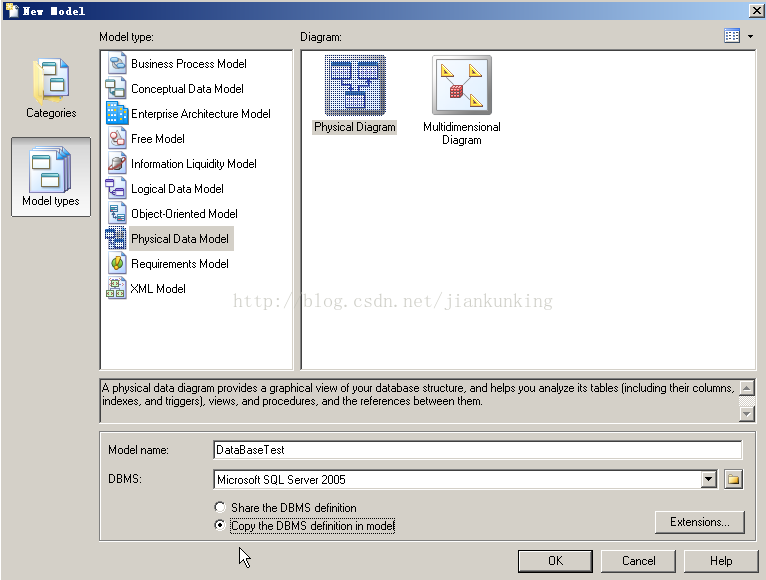Close the New Model dialog
Screen dimensions: 766x580
coord(756,10)
